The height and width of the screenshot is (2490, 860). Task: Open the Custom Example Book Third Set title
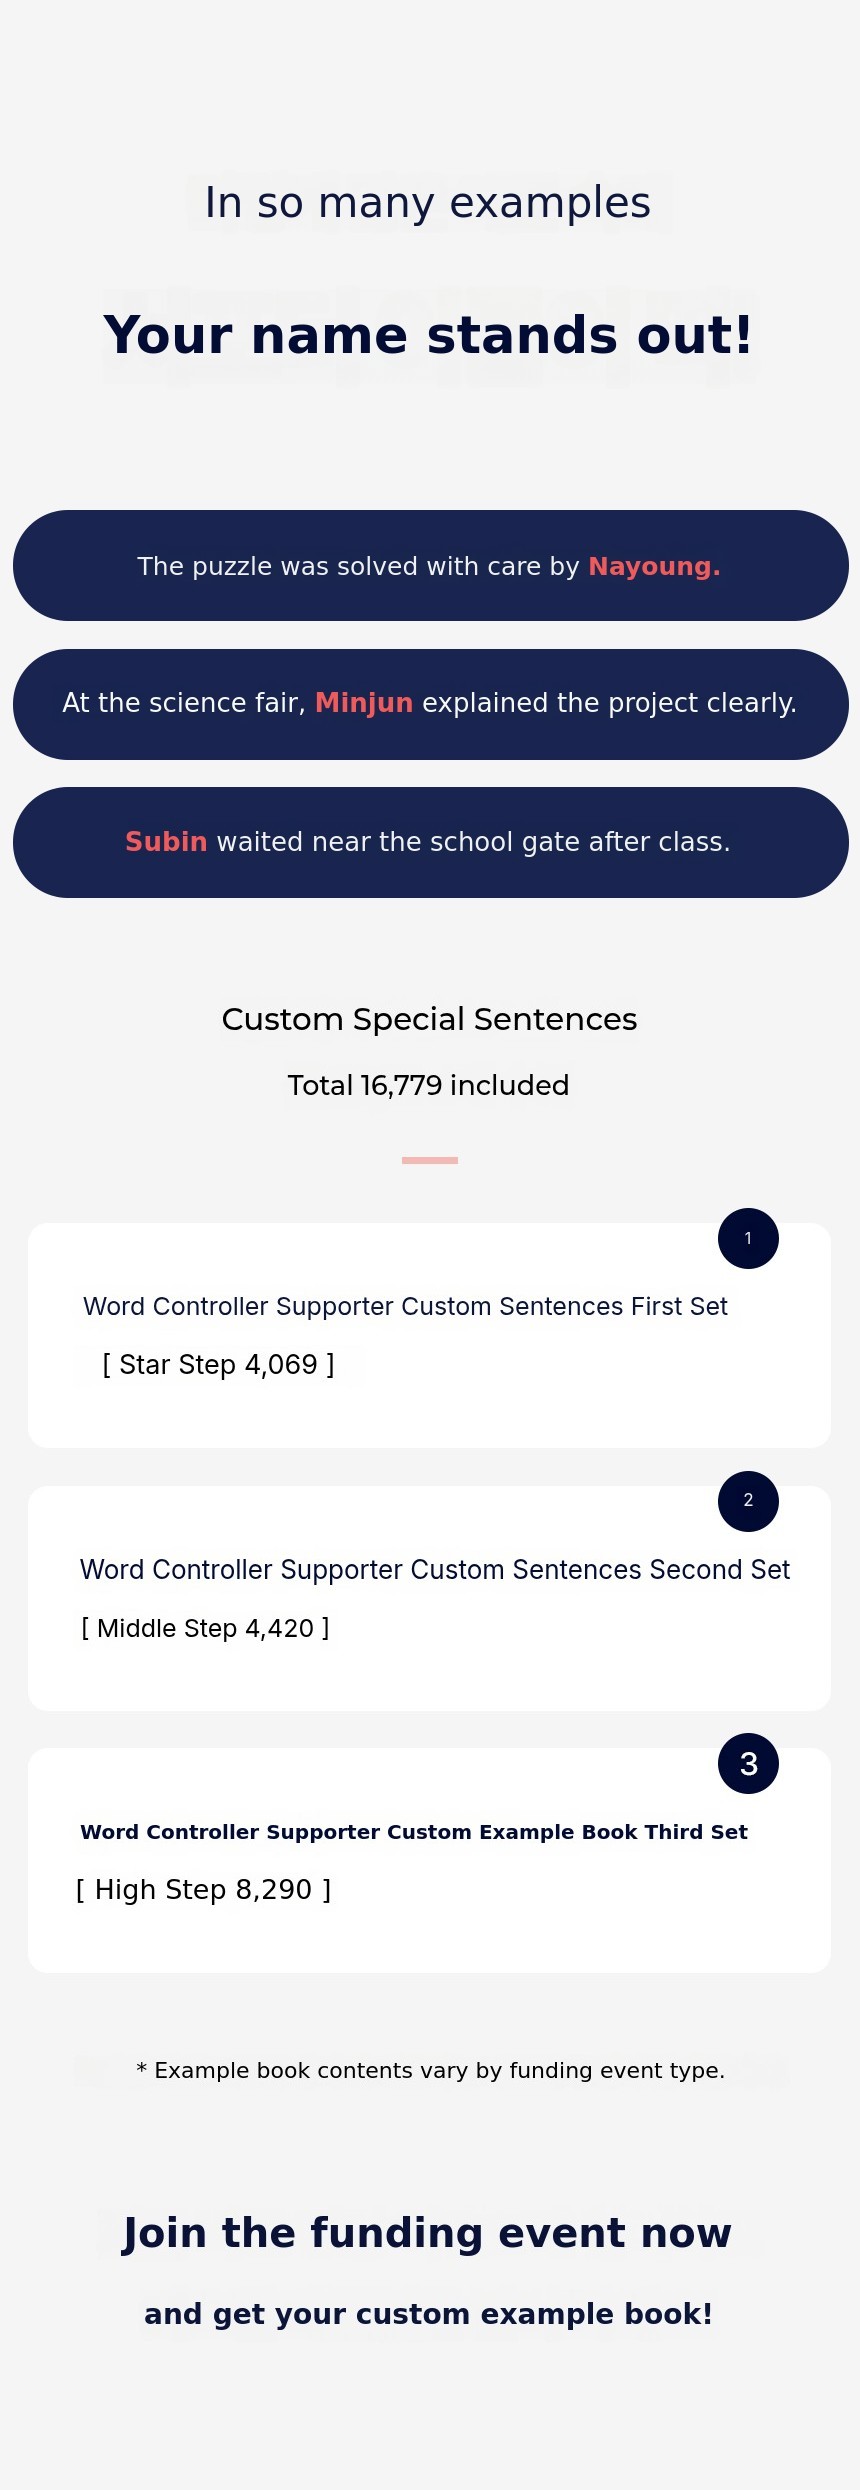click(x=414, y=1832)
